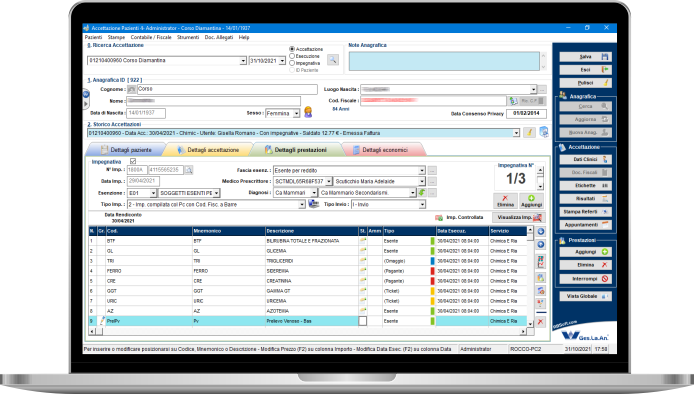Open the 31/10/2021 date dropdown
Screen dimensions: 694x394
pos(282,61)
